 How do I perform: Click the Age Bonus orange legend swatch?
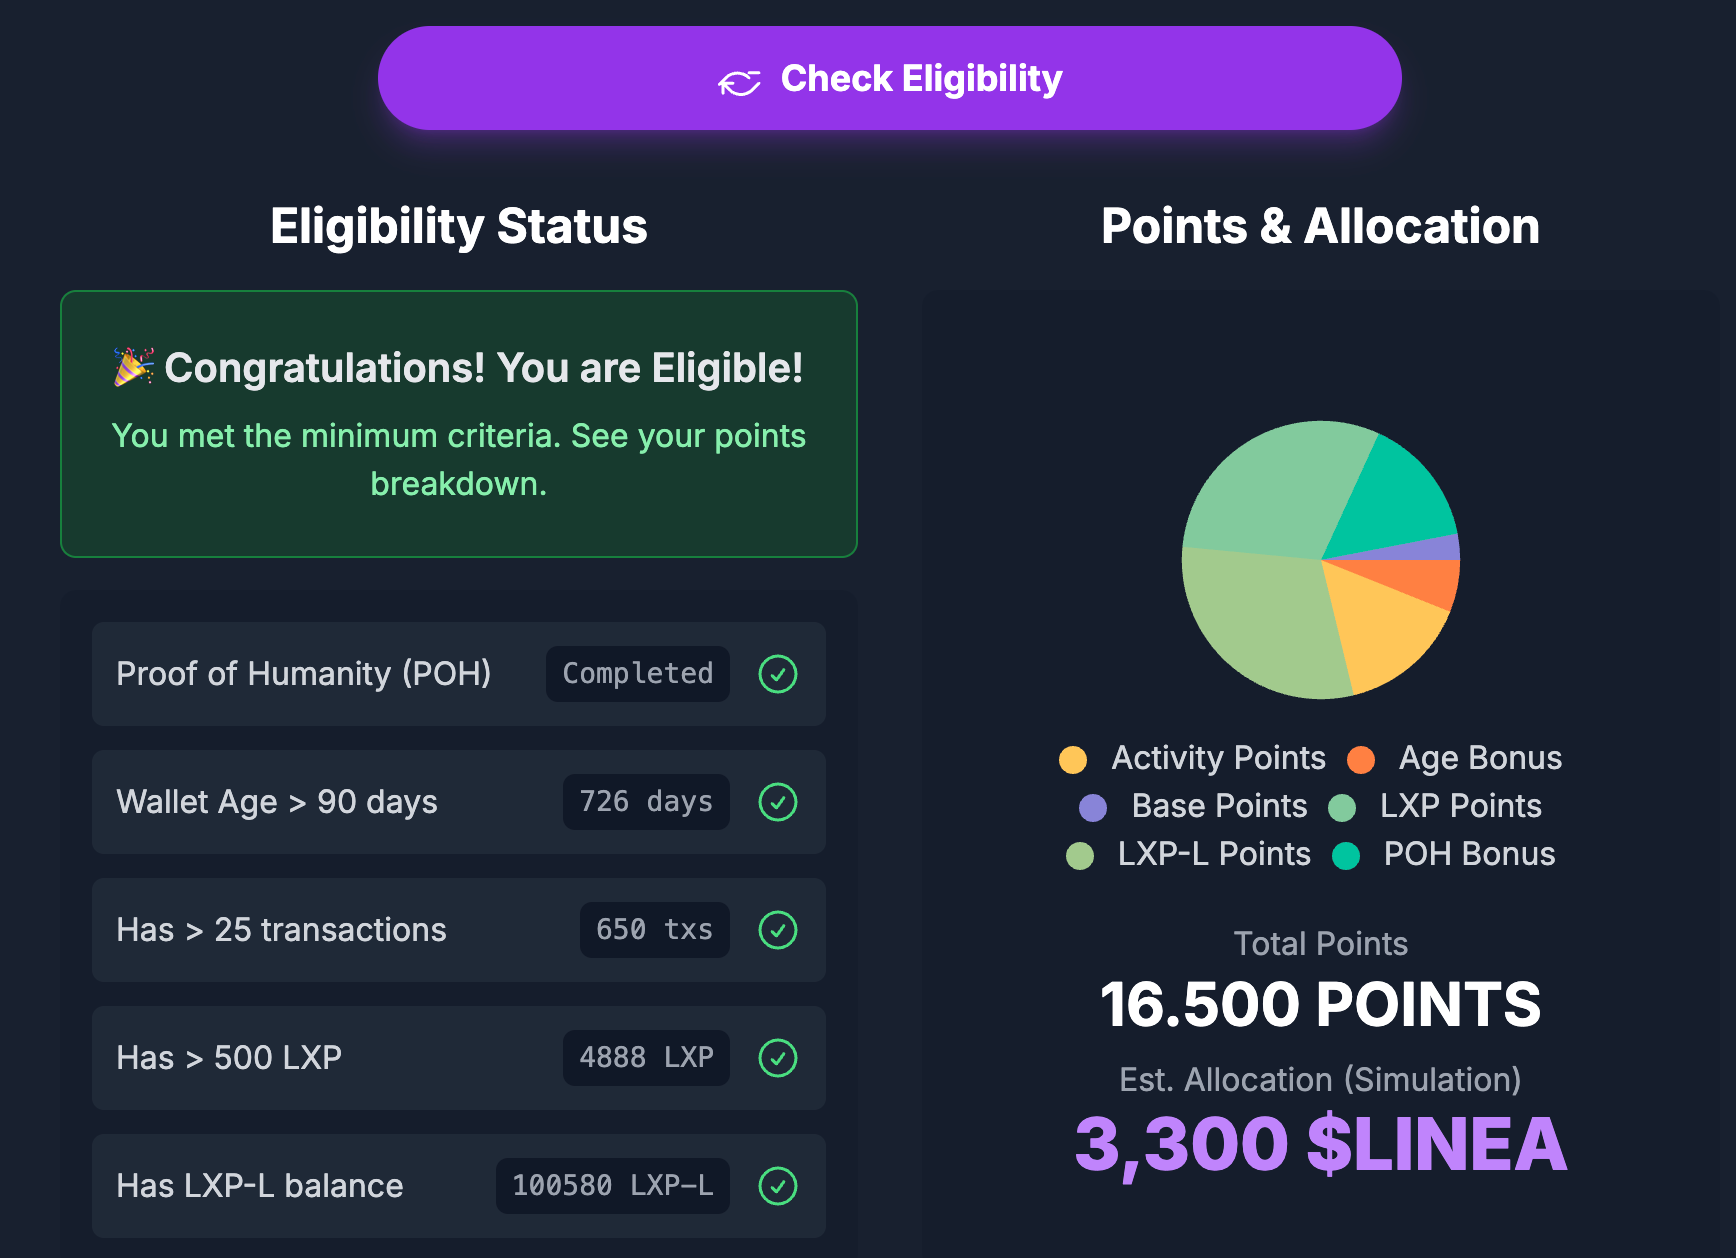[x=1361, y=760]
